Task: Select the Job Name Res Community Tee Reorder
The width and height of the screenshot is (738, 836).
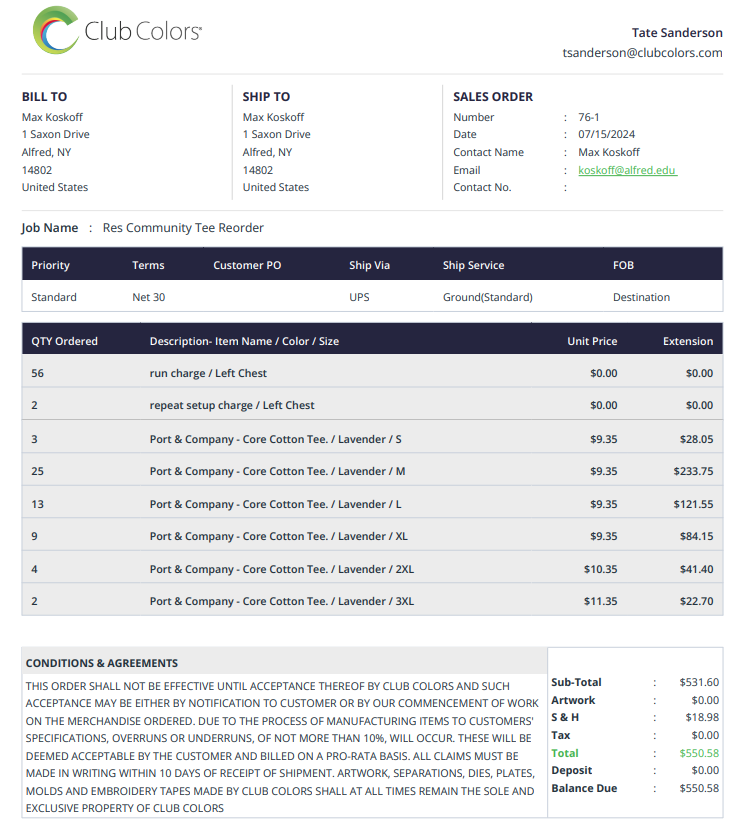Action: pyautogui.click(x=183, y=228)
